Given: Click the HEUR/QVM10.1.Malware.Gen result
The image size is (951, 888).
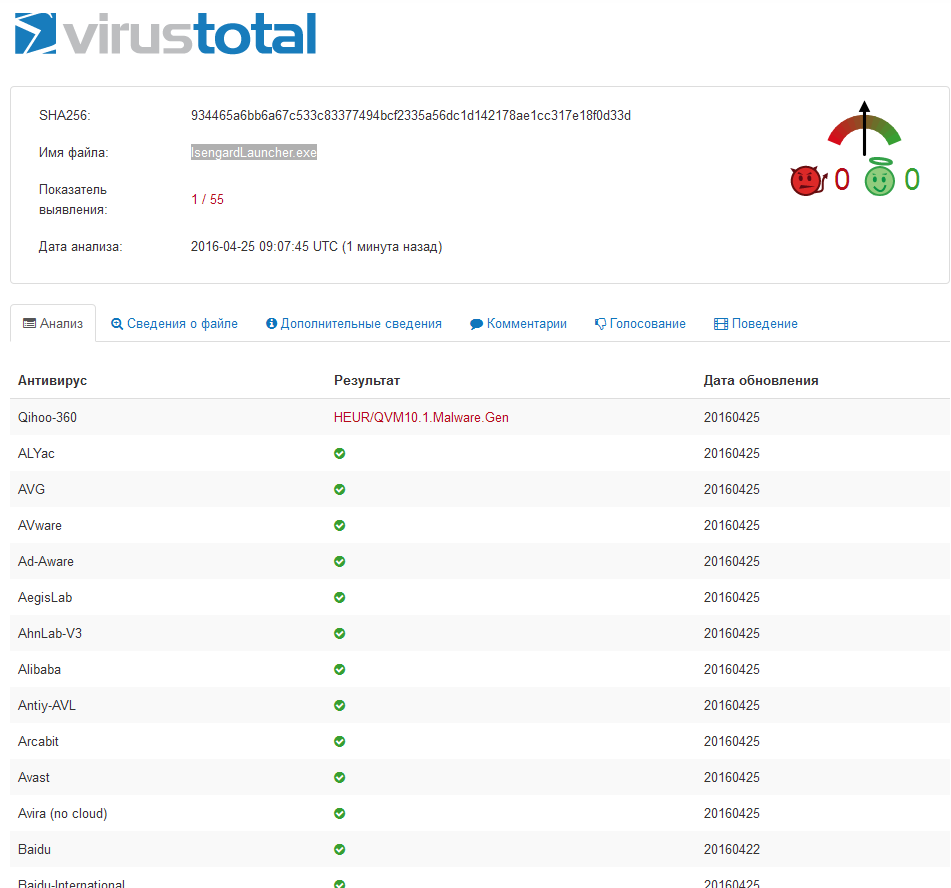Looking at the screenshot, I should tap(421, 417).
